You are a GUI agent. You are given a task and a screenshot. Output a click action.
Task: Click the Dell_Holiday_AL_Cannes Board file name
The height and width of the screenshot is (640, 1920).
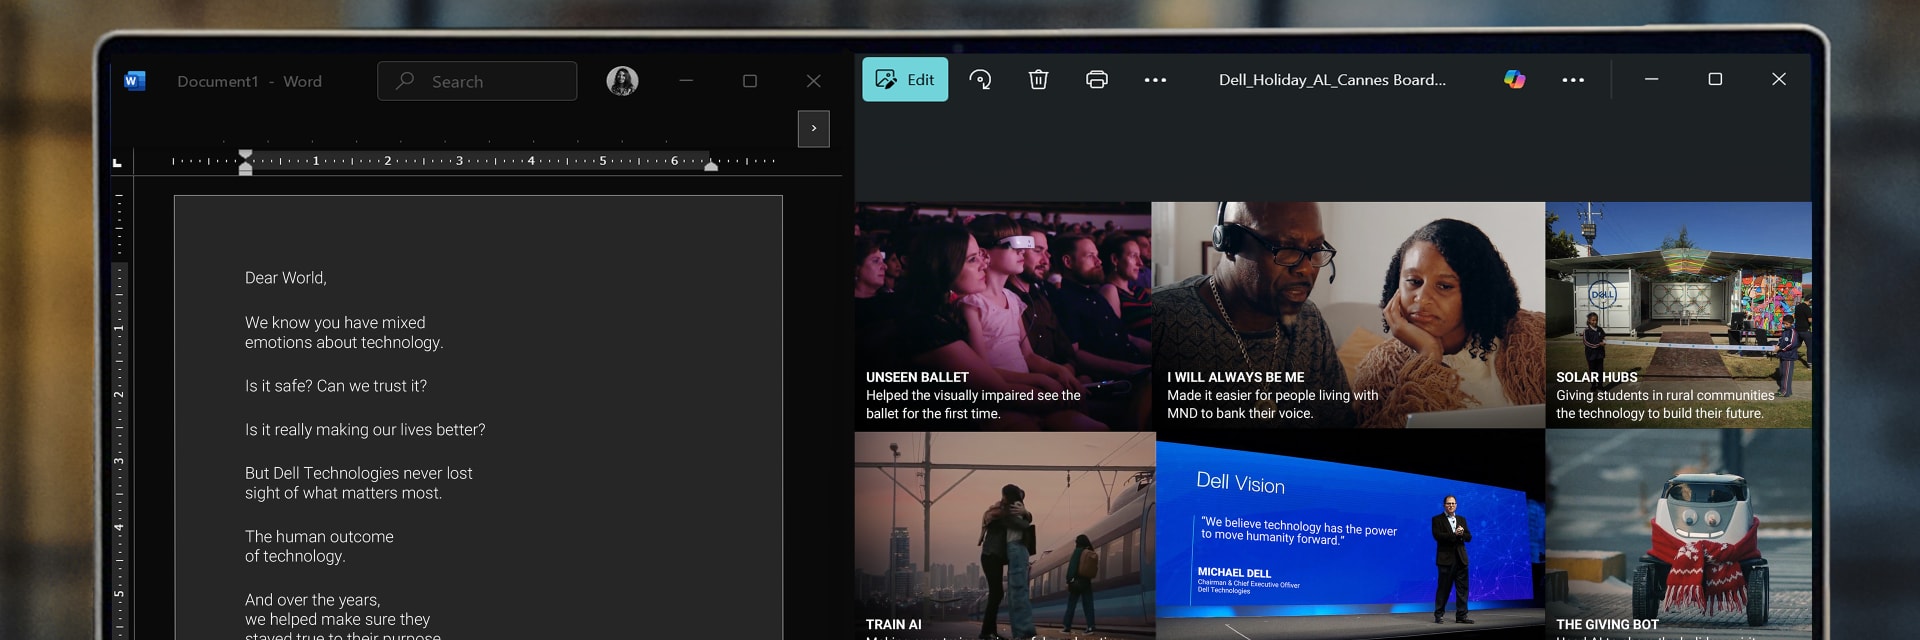[x=1332, y=80]
